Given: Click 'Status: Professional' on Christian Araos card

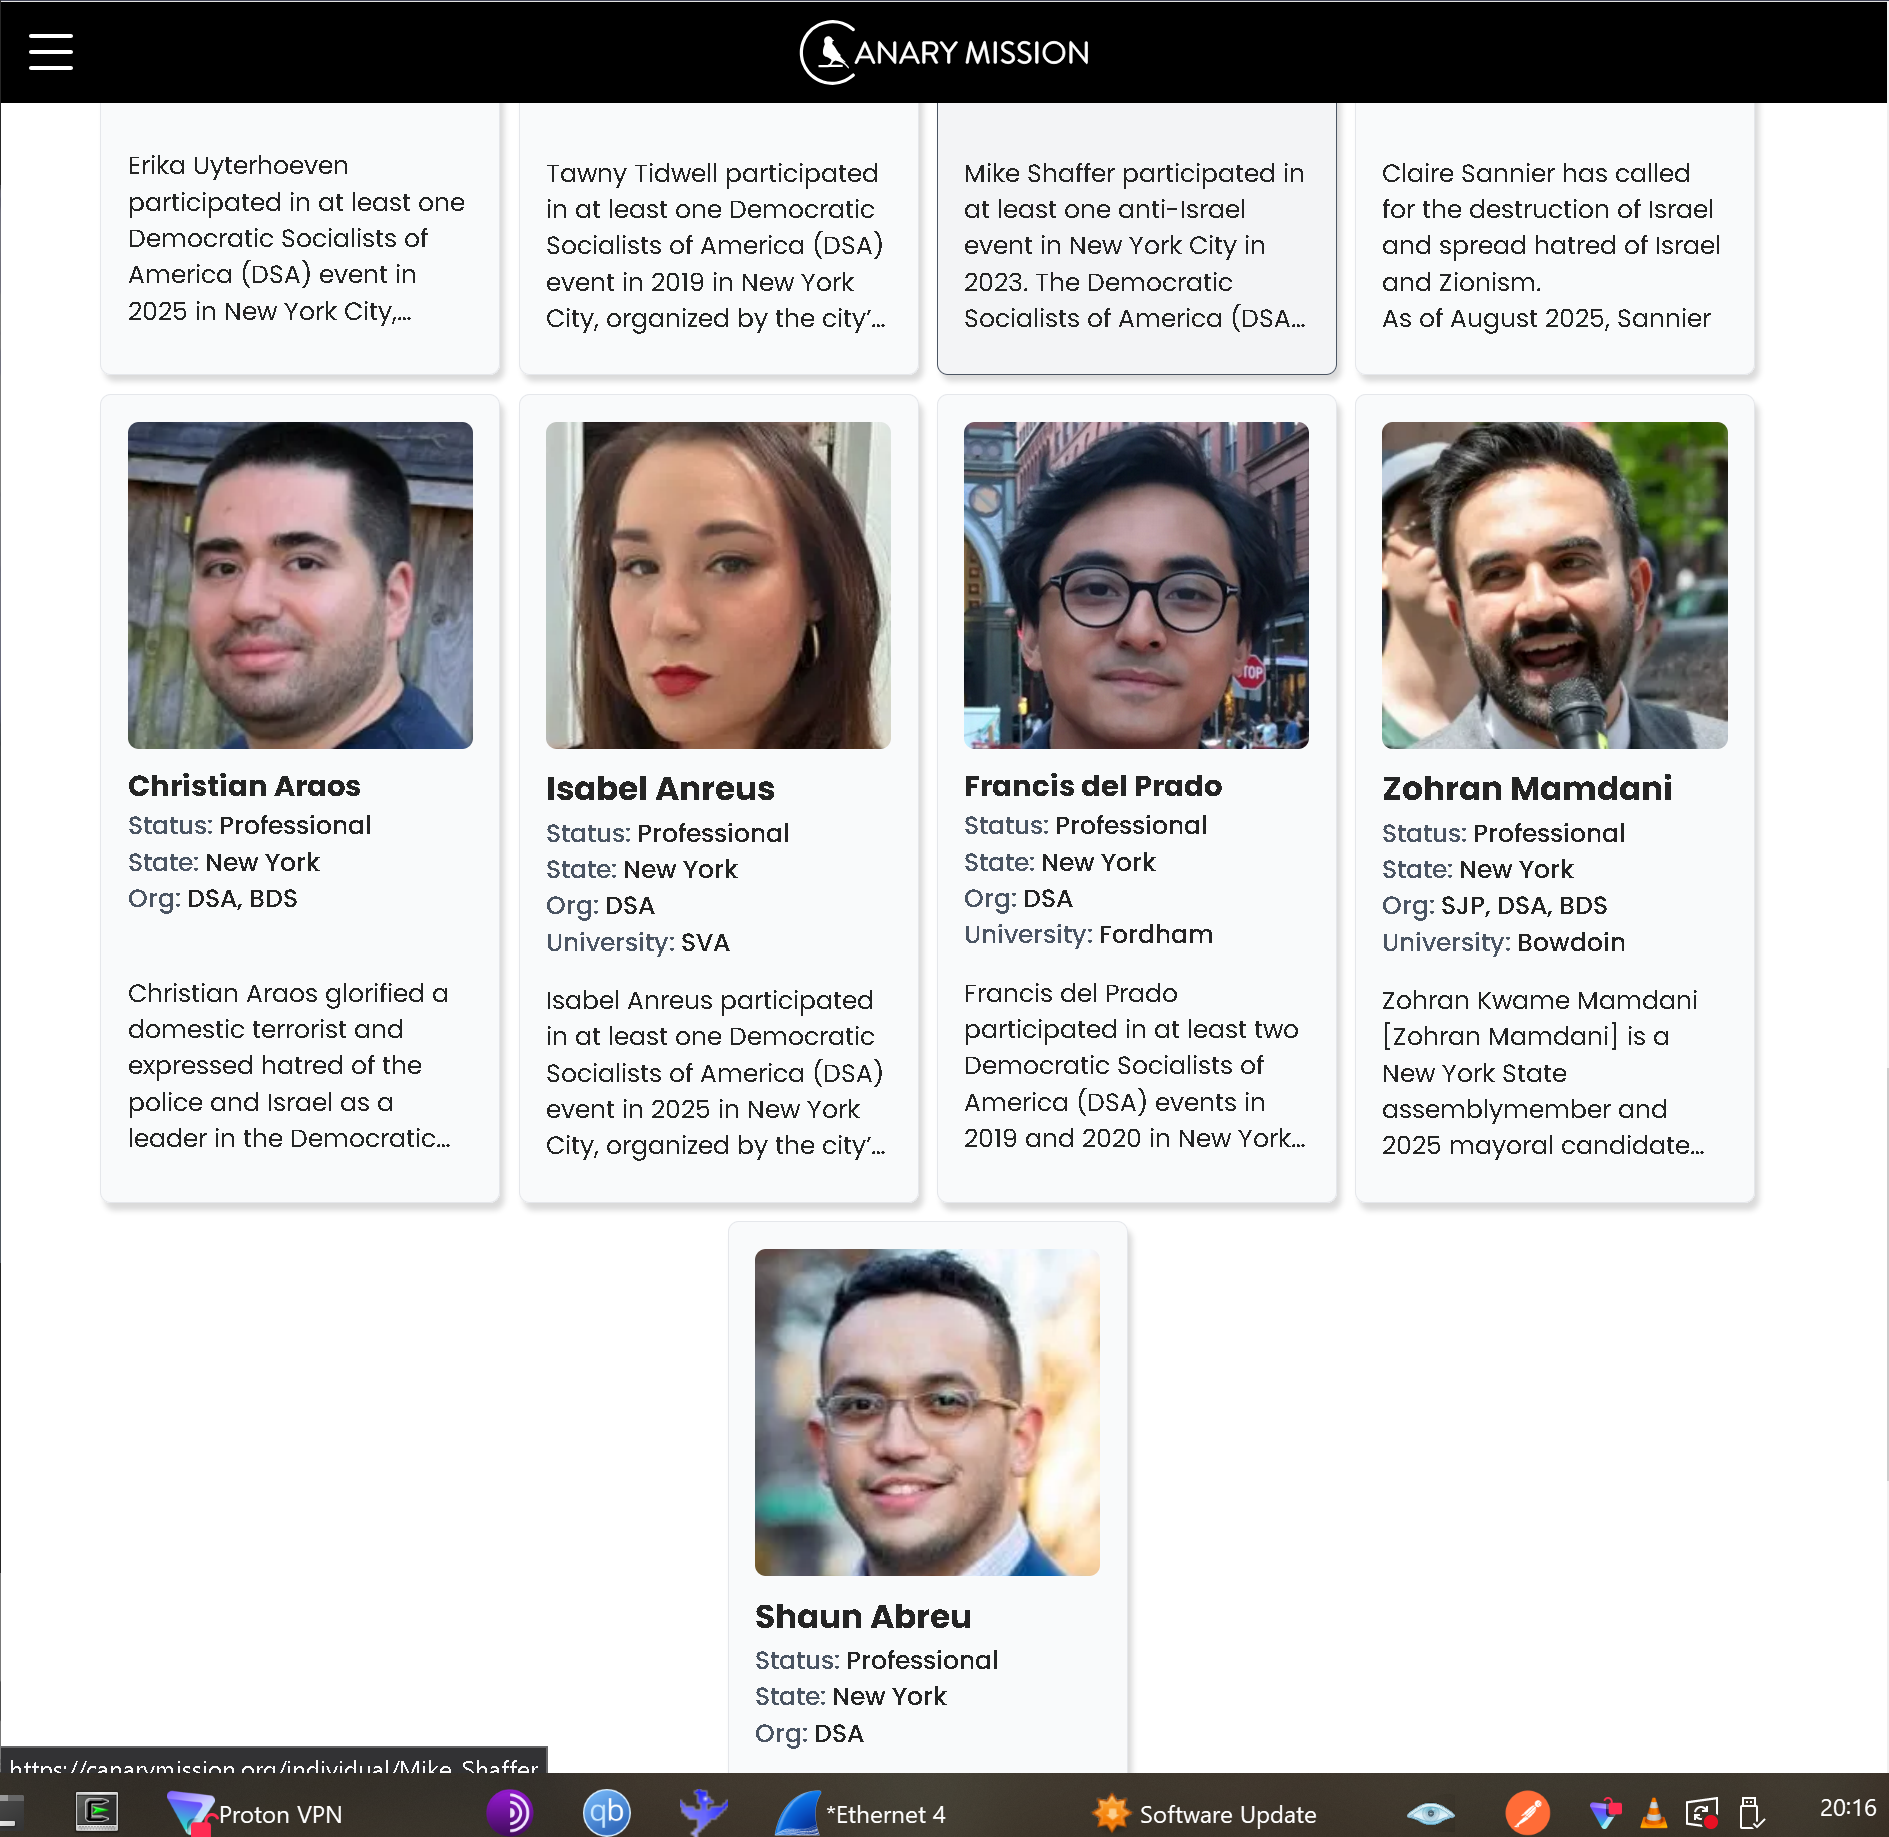Looking at the screenshot, I should pyautogui.click(x=249, y=825).
